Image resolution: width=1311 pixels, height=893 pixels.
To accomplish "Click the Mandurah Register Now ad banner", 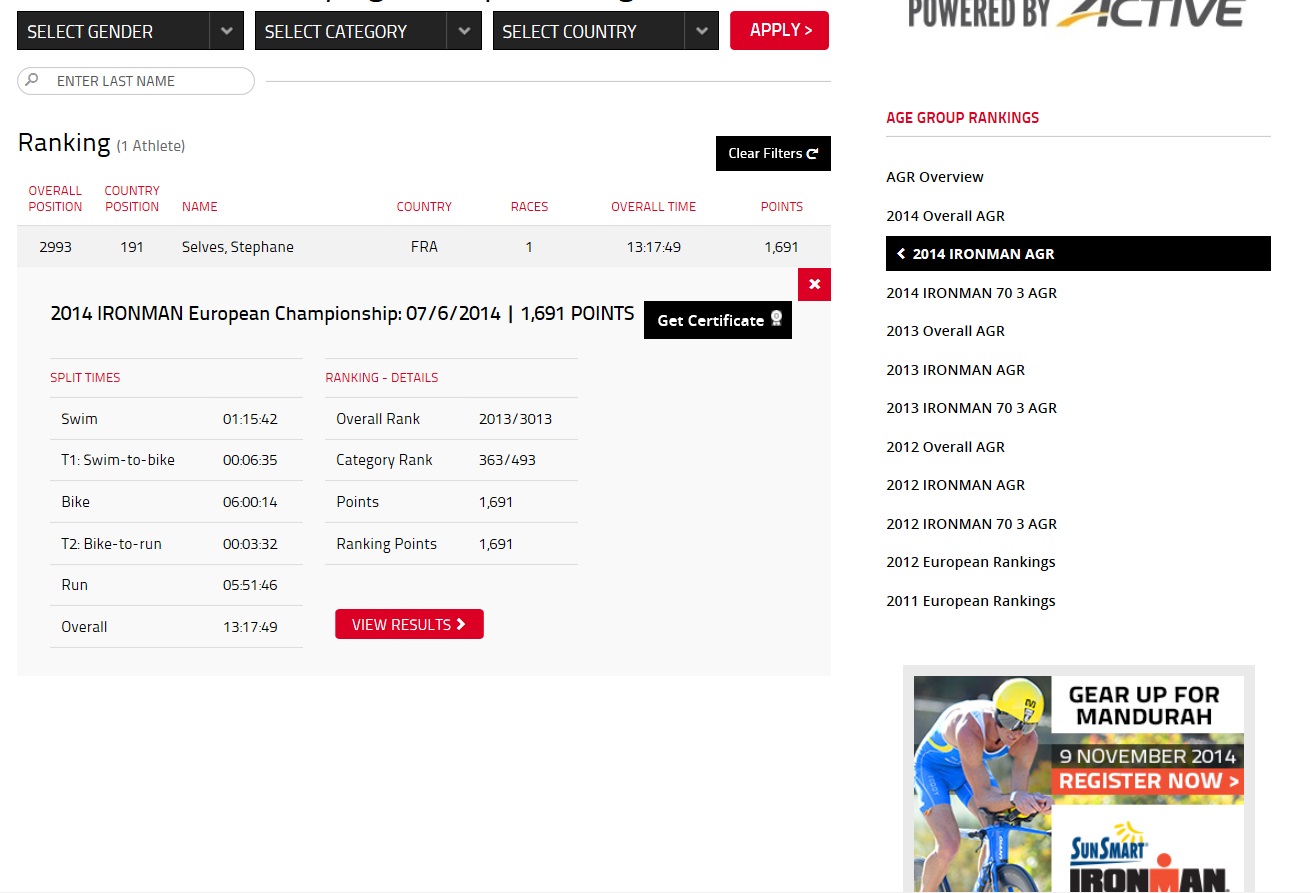I will (x=1078, y=781).
